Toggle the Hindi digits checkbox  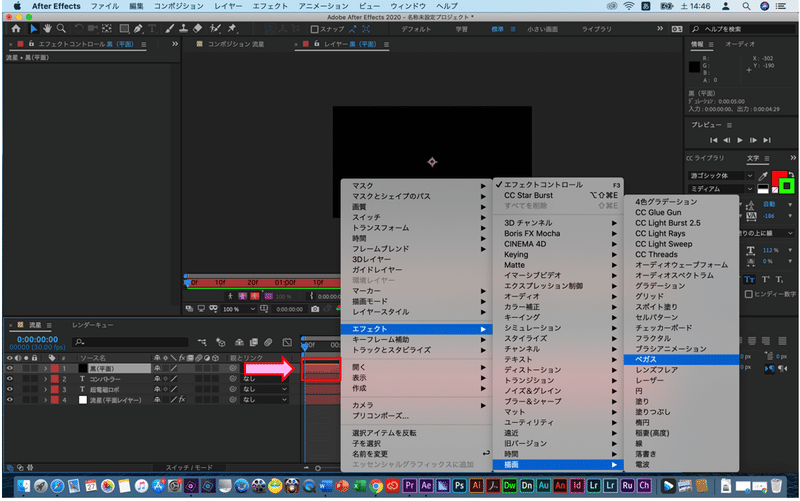[748, 294]
